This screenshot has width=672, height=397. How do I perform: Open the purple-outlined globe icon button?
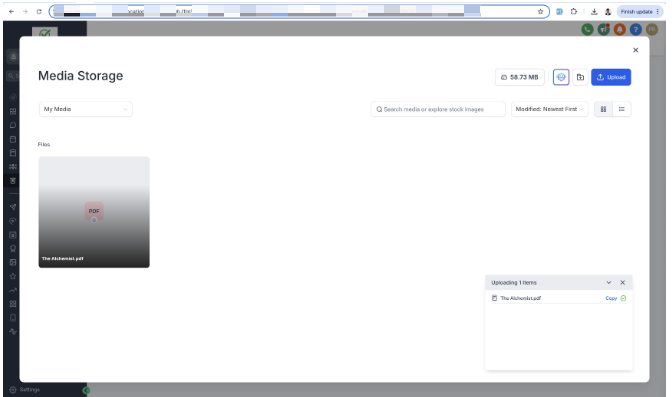561,77
